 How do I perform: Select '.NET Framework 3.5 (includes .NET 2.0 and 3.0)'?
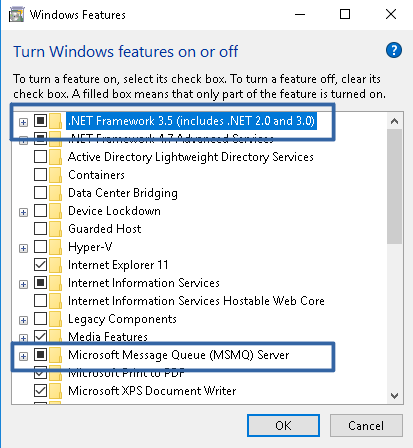tap(191, 121)
